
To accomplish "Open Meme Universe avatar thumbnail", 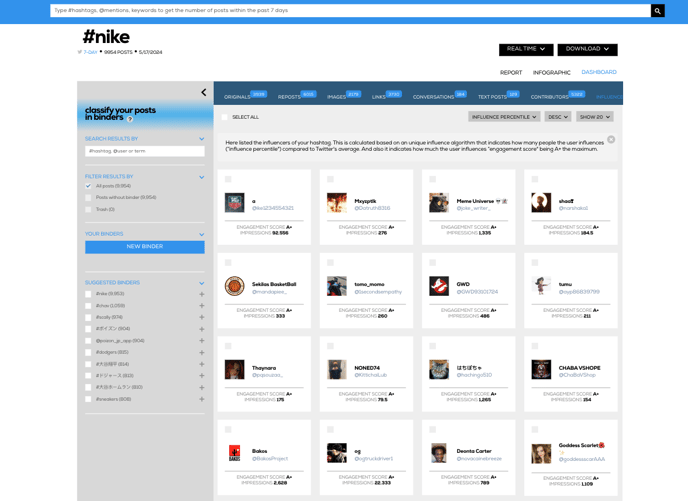I will [439, 203].
